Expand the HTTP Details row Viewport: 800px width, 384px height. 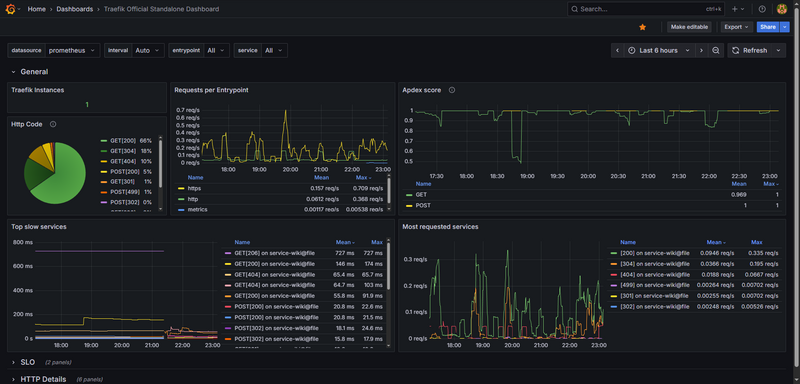click(x=38, y=379)
